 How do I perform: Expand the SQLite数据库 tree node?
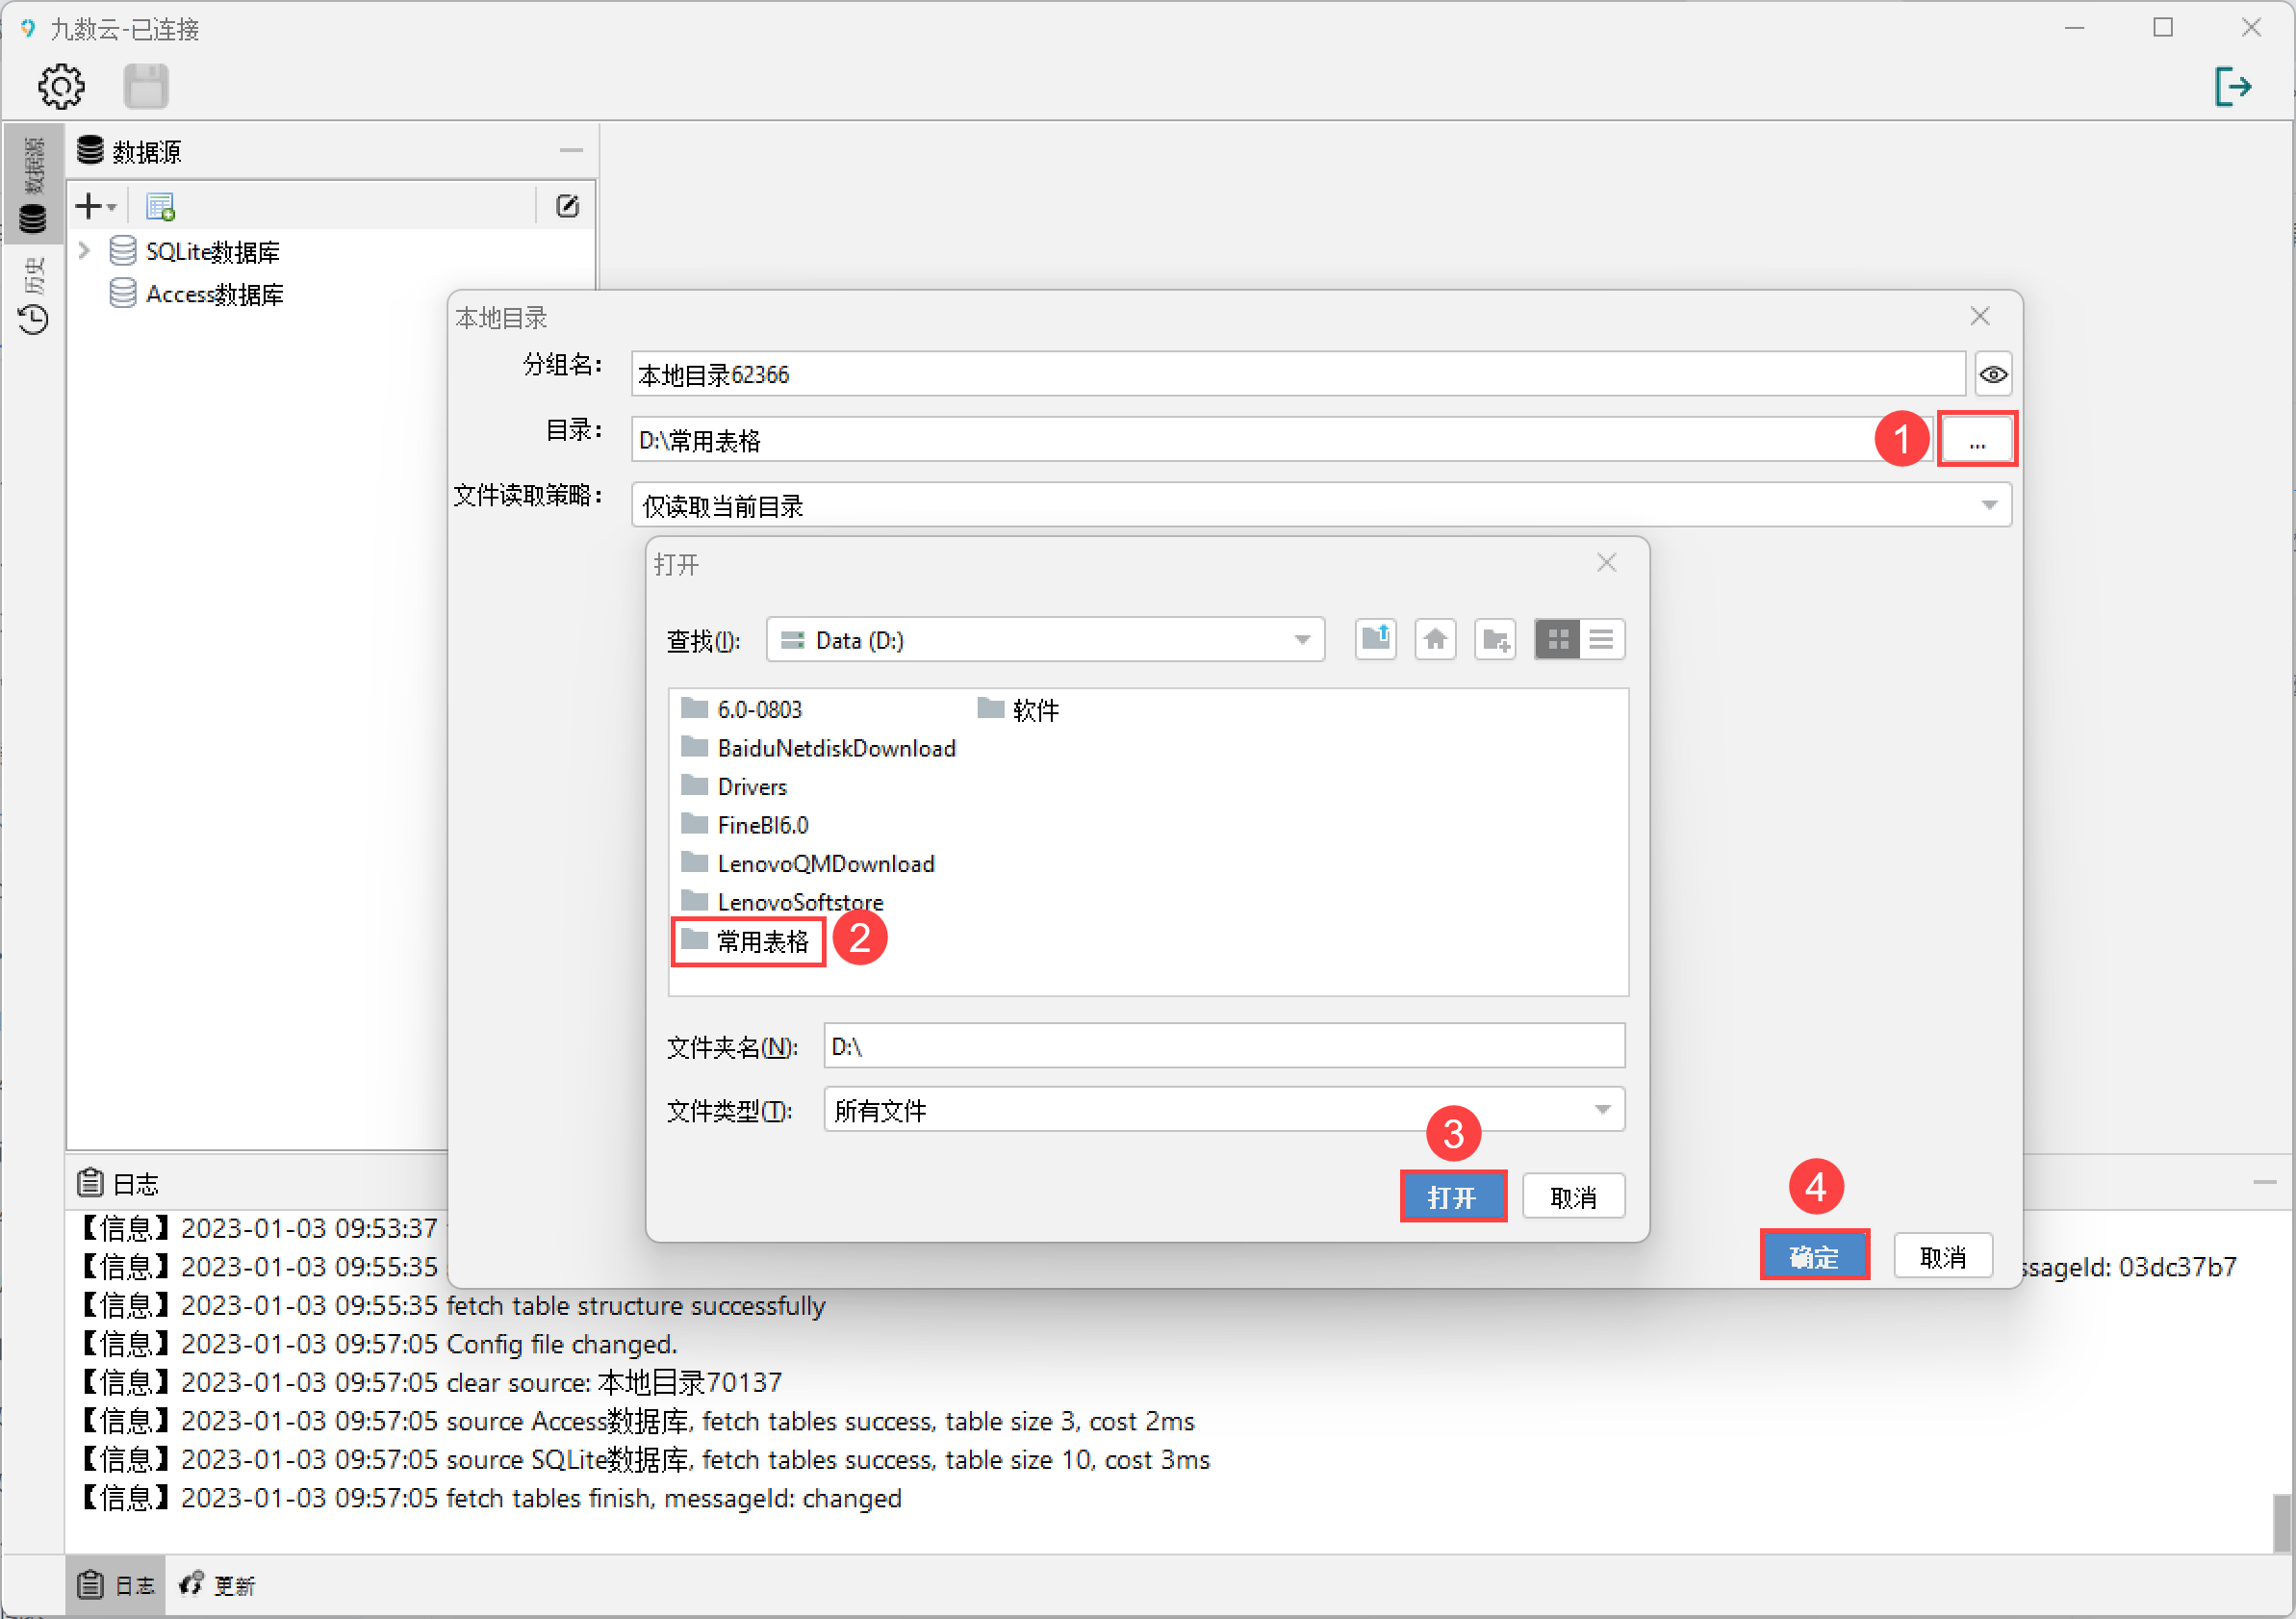[85, 251]
